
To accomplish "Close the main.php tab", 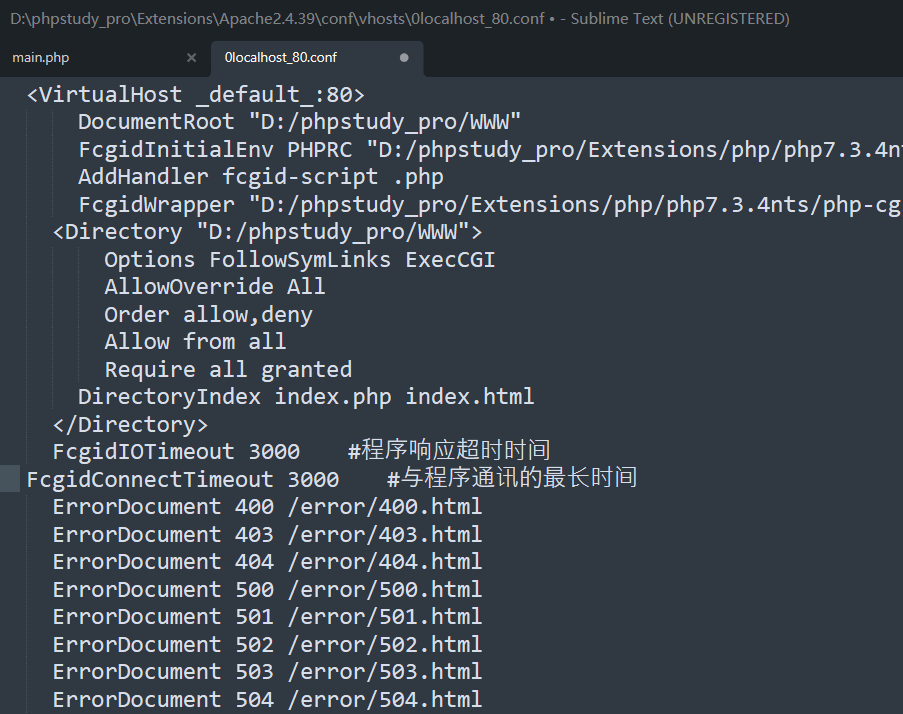I will pyautogui.click(x=192, y=58).
